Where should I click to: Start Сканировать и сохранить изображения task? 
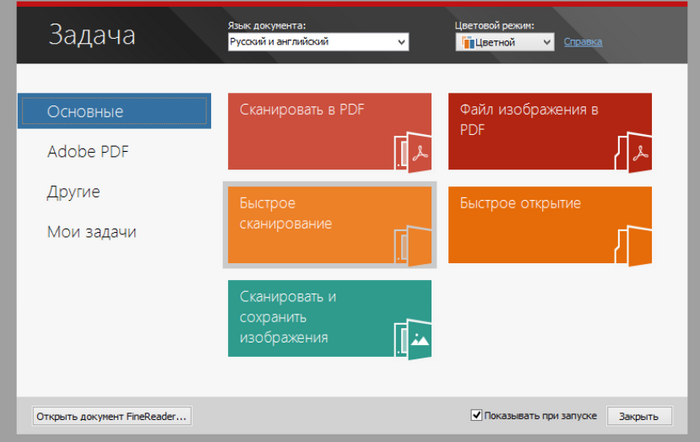tap(329, 318)
